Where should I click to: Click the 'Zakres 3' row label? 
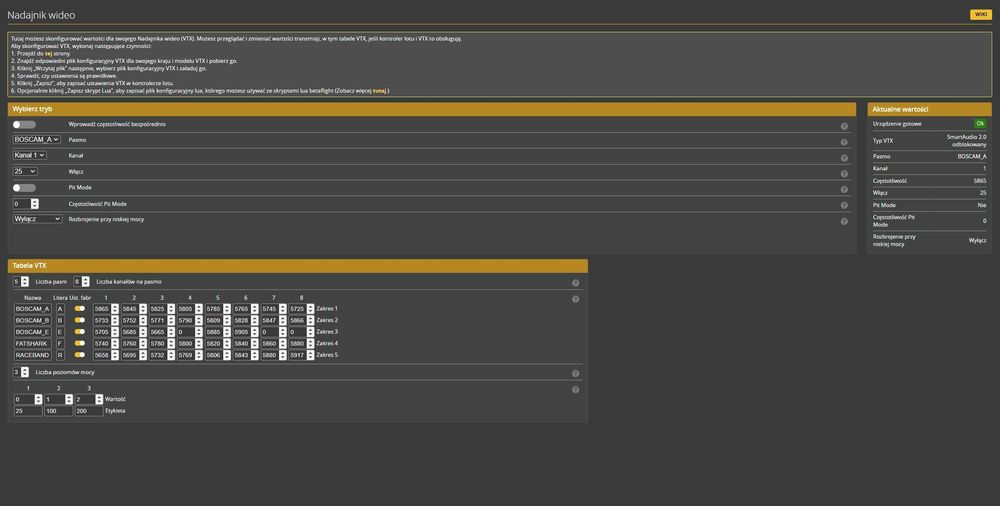click(327, 332)
